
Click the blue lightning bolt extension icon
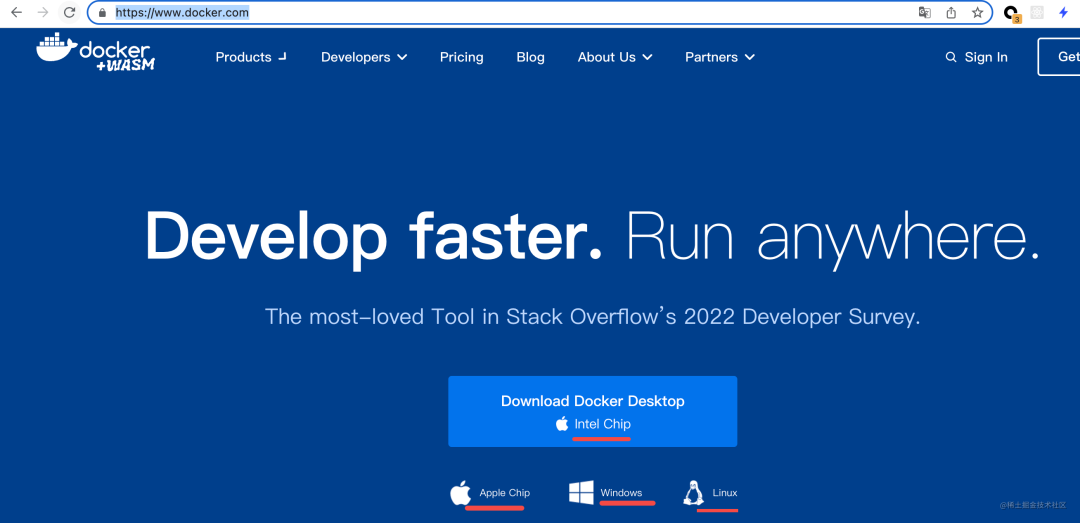(x=1063, y=12)
